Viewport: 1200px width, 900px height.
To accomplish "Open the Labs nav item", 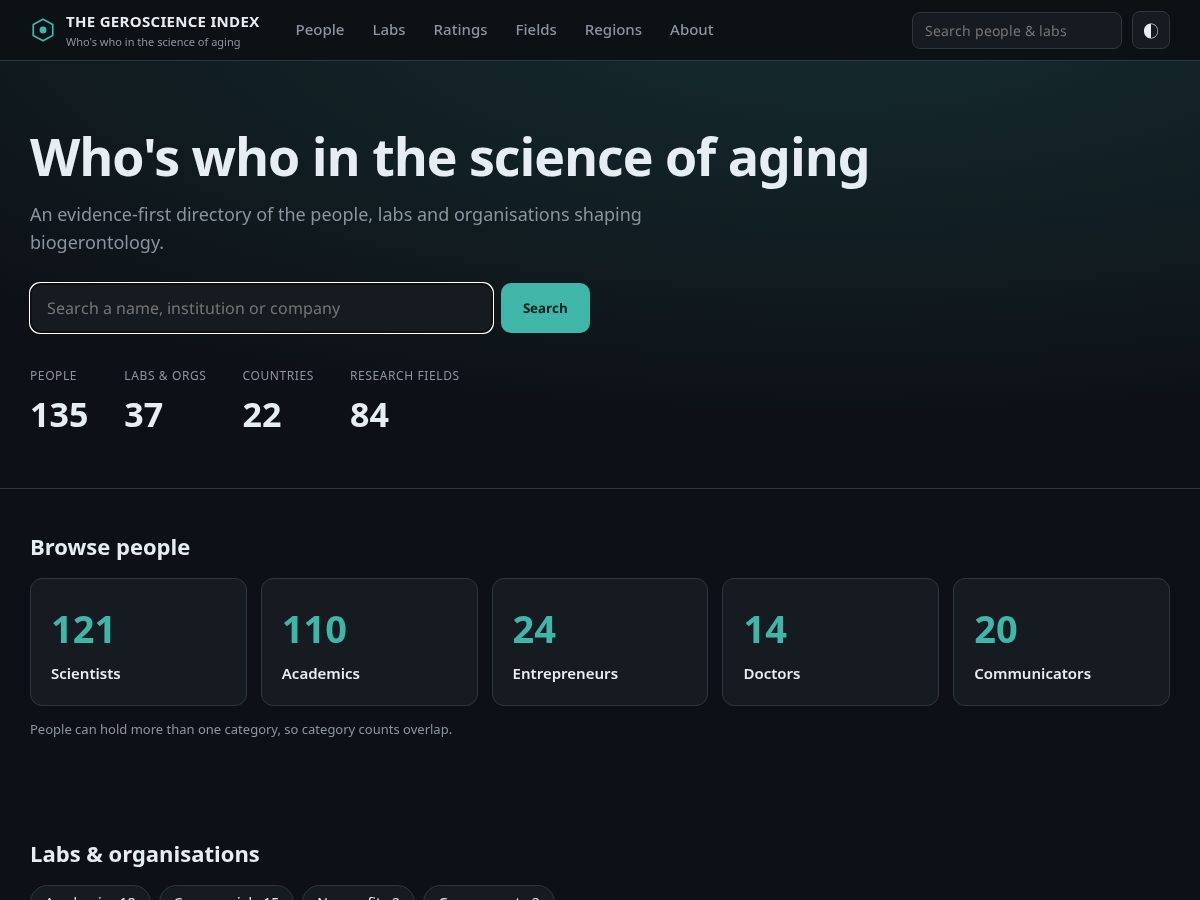I will click(389, 30).
